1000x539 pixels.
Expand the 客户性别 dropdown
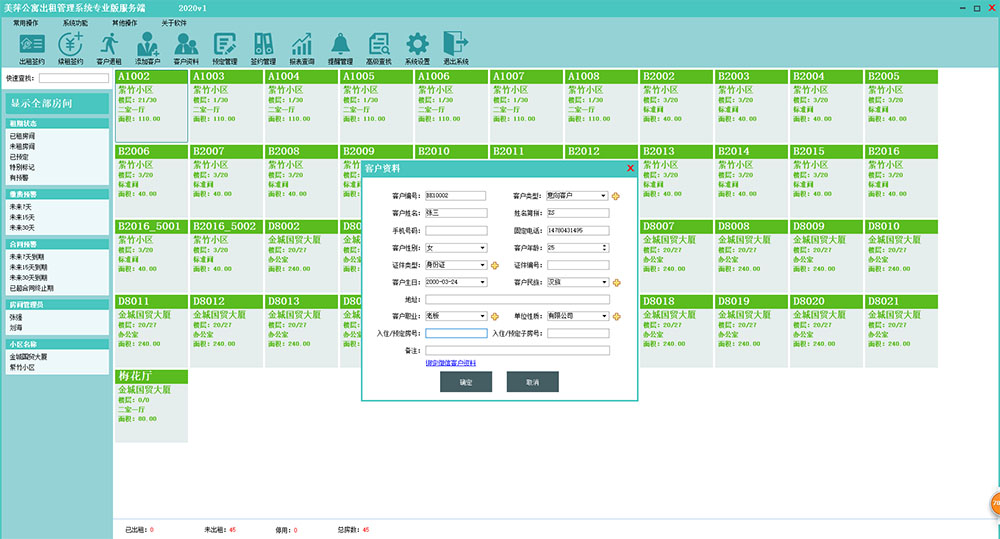(x=483, y=248)
